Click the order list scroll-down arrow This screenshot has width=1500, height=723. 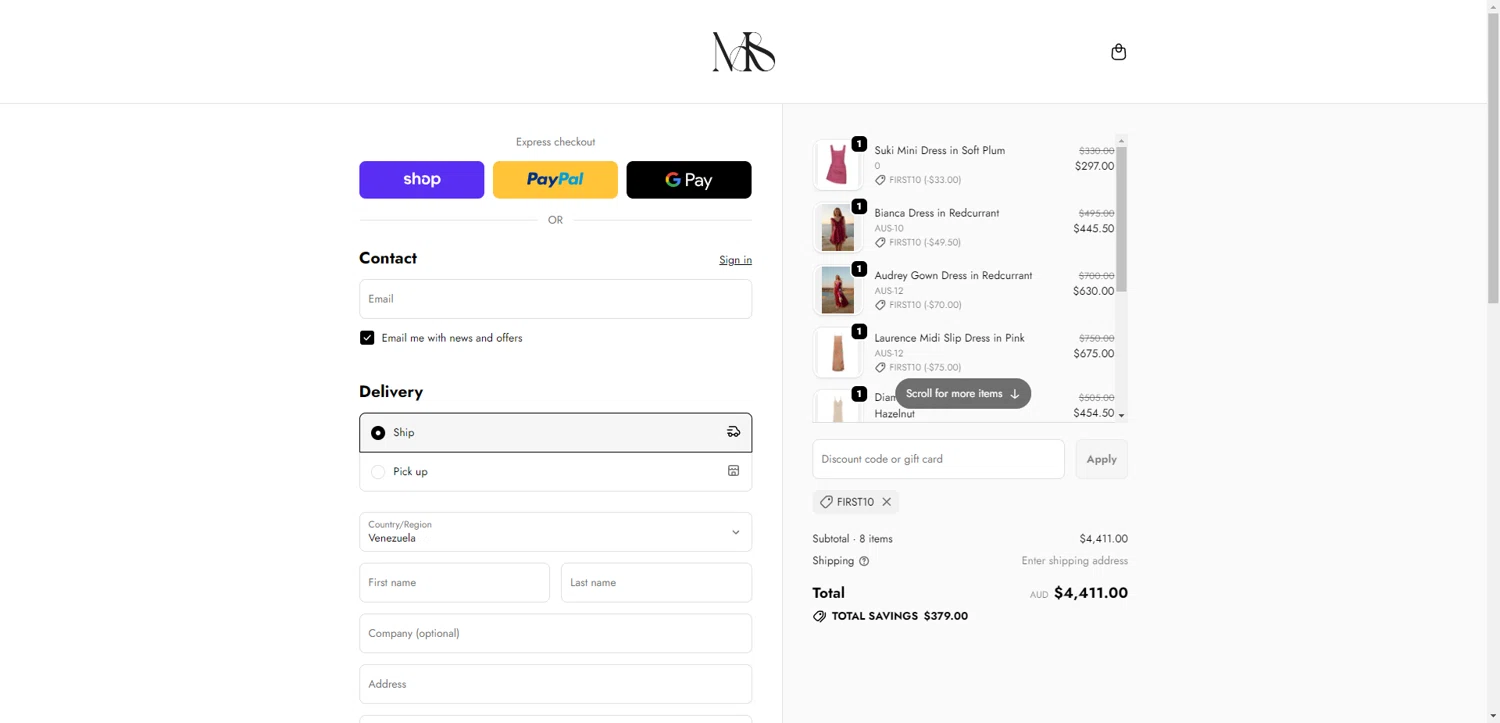click(1121, 415)
